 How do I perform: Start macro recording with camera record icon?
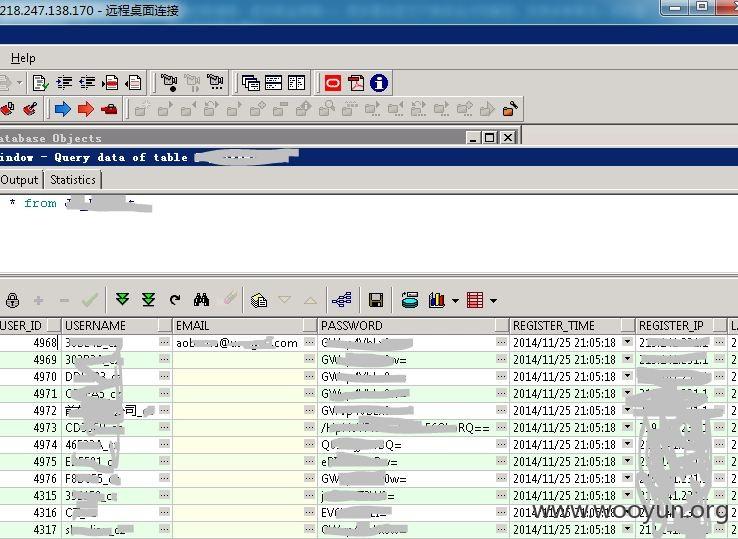tap(168, 83)
